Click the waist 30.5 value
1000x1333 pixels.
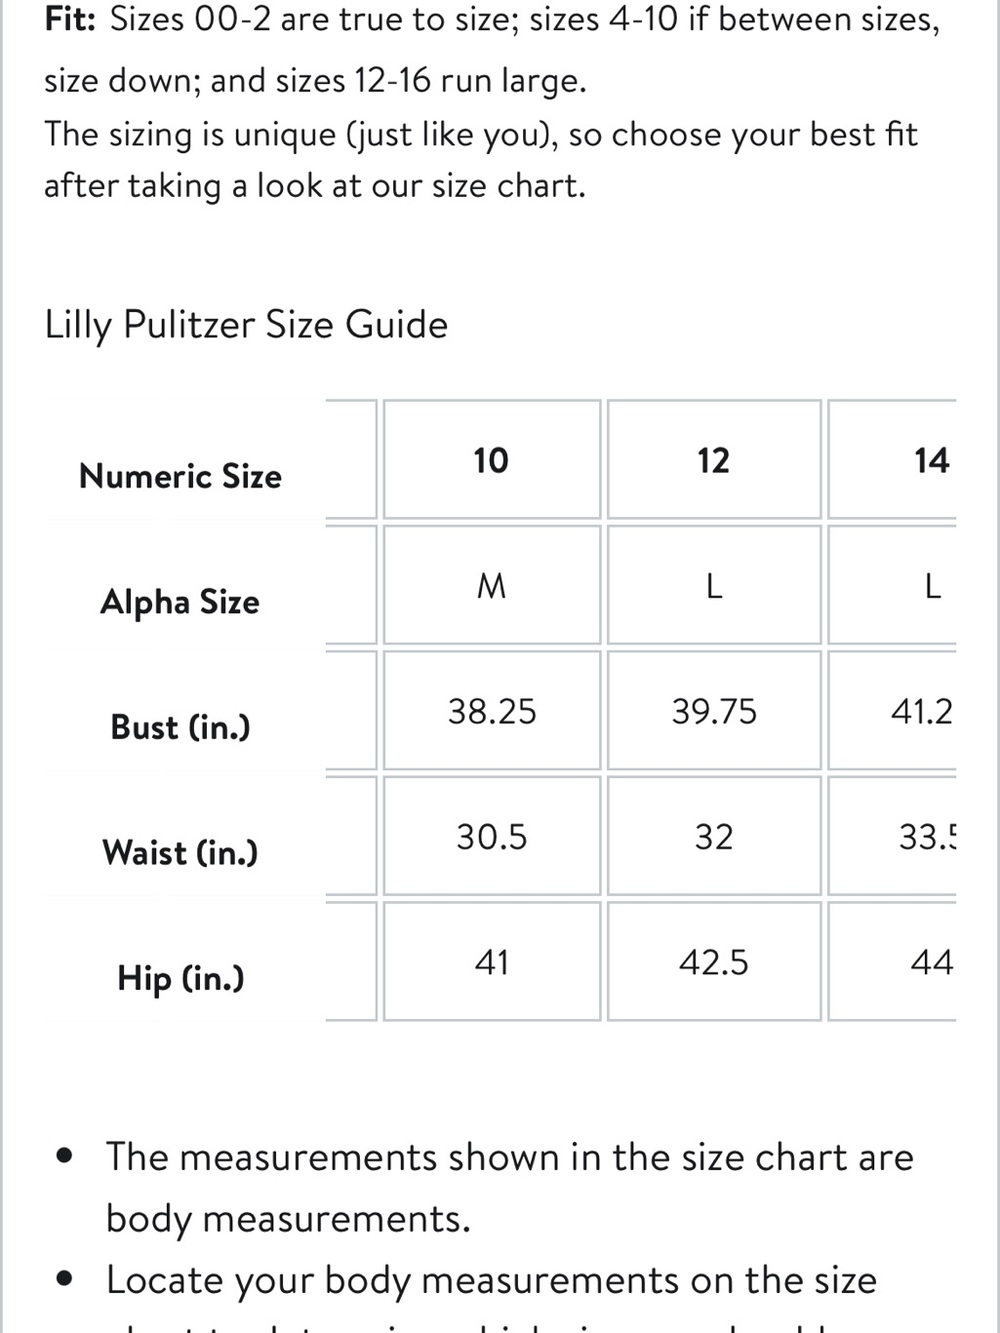pos(491,836)
